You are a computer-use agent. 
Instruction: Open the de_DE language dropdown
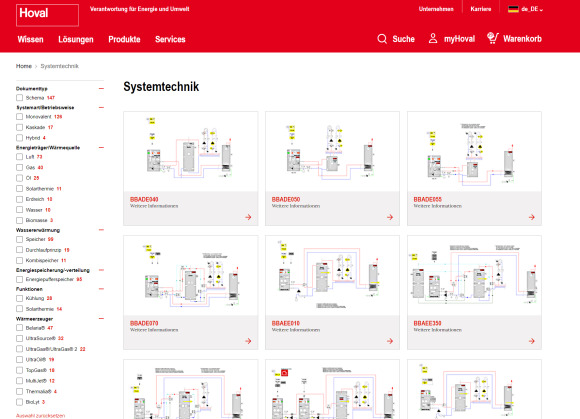pos(525,9)
